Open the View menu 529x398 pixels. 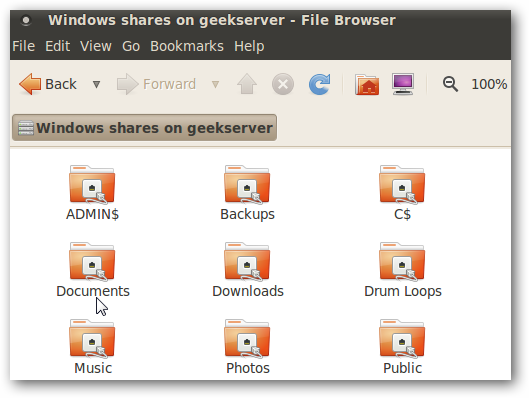tap(96, 46)
